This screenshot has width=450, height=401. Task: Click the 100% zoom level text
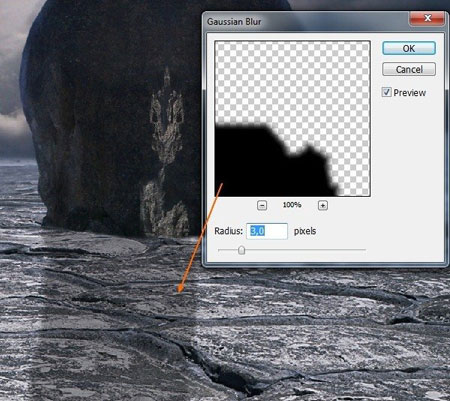pyautogui.click(x=292, y=205)
